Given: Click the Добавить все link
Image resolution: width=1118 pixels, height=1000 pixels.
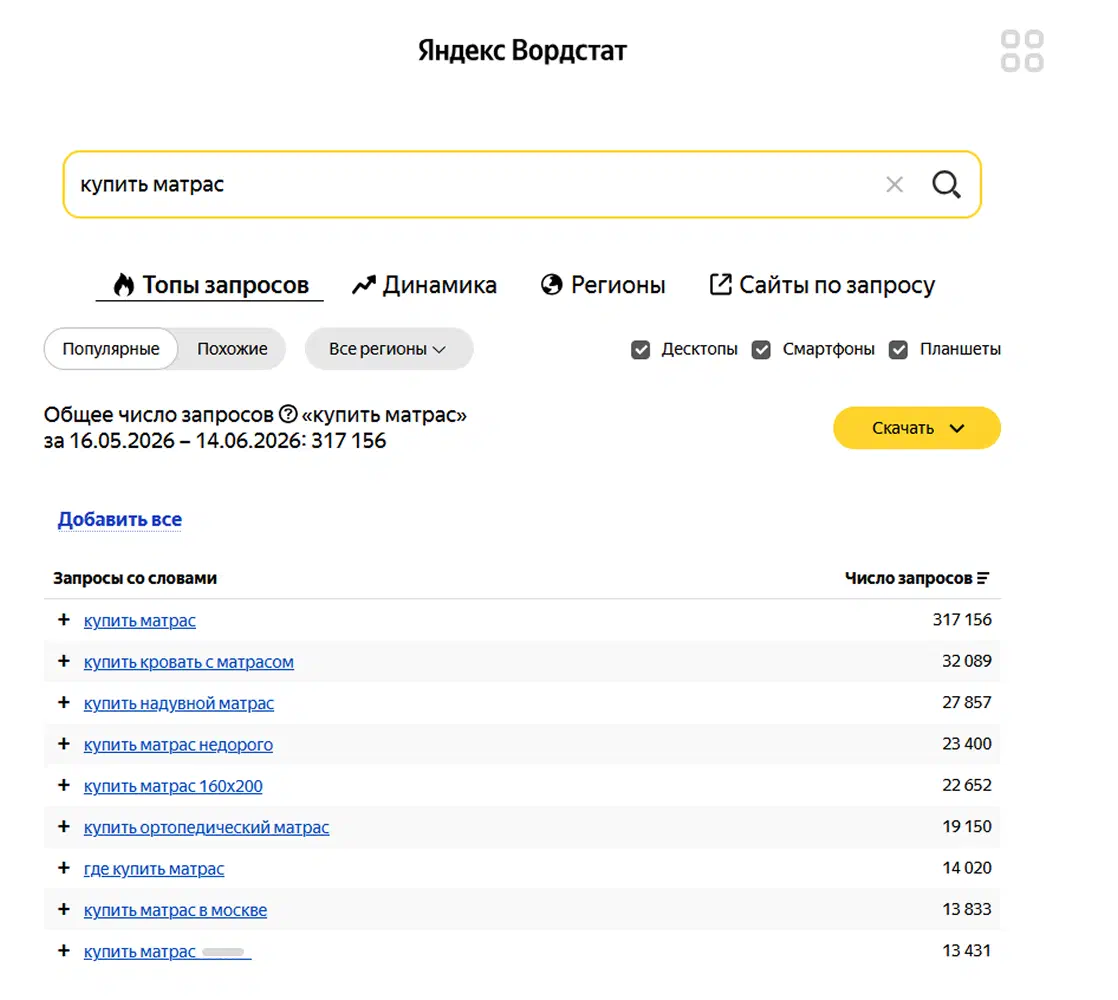Looking at the screenshot, I should 120,519.
